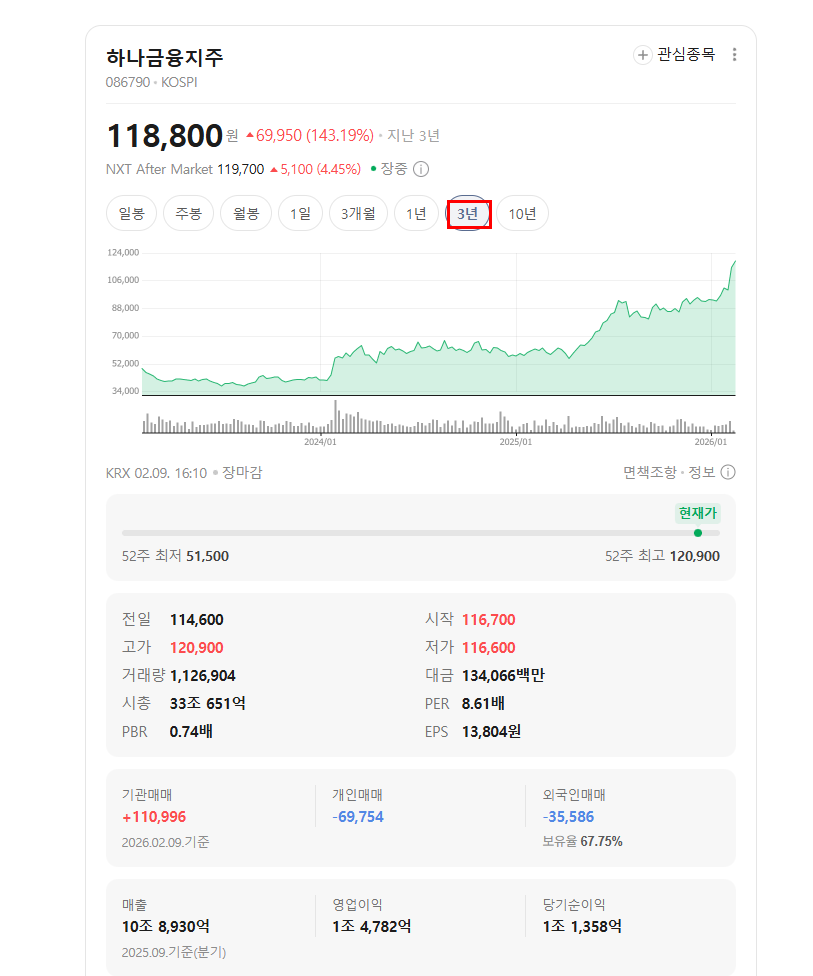Image resolution: width=813 pixels, height=976 pixels.
Task: Add stock via 관심종목 button
Action: [x=675, y=55]
